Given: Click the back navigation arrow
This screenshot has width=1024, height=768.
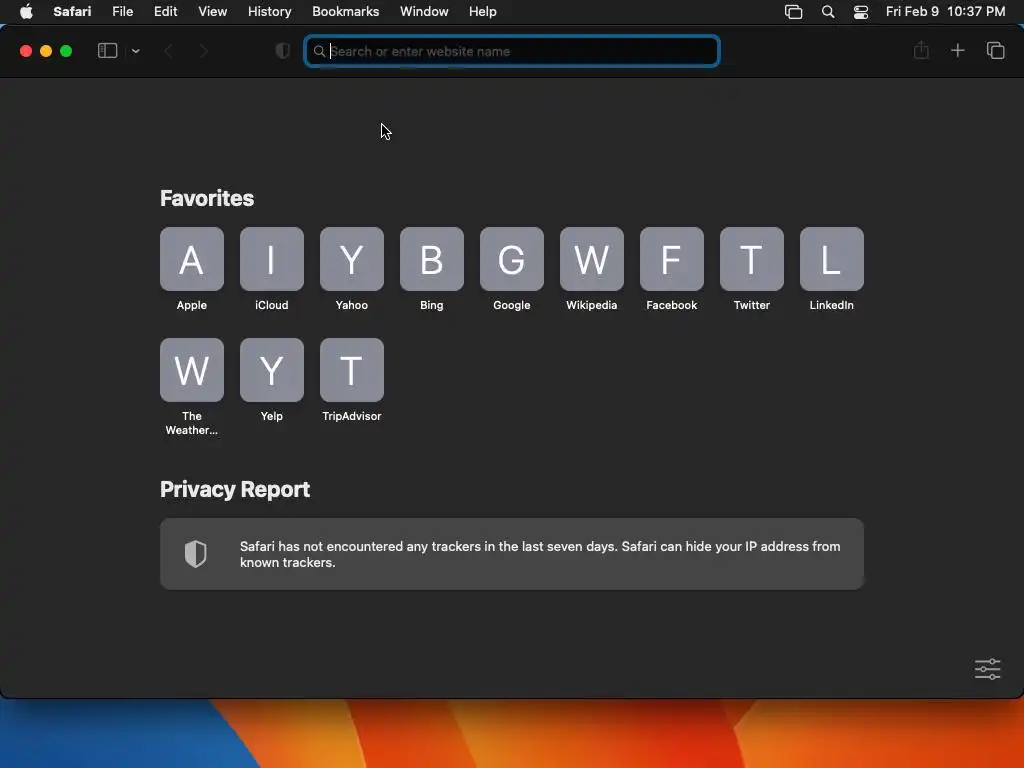Looking at the screenshot, I should (x=168, y=51).
